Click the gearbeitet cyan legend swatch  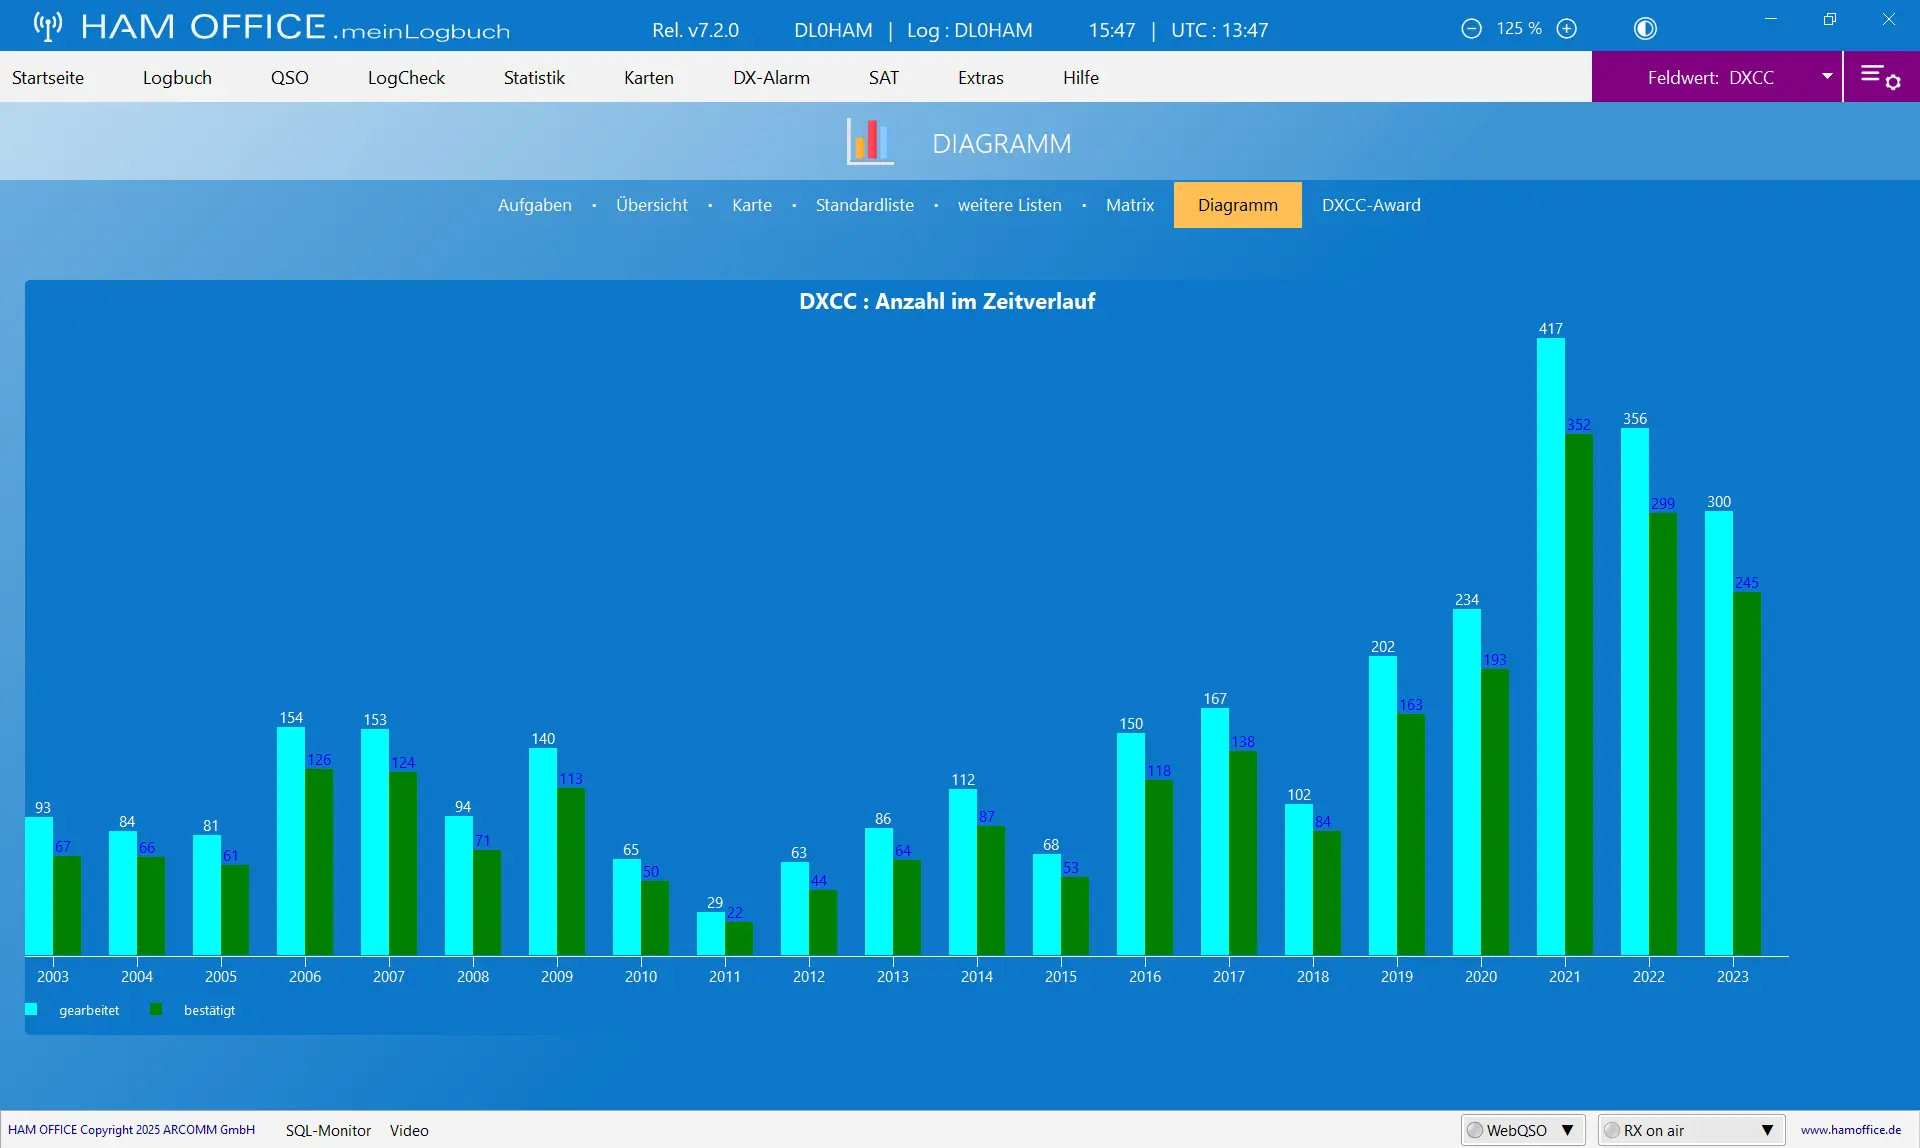[31, 1010]
